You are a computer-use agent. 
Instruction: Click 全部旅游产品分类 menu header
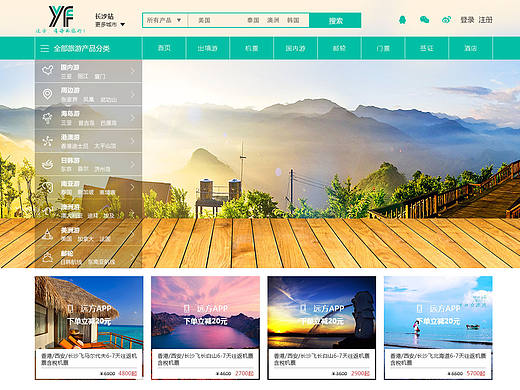[82, 49]
